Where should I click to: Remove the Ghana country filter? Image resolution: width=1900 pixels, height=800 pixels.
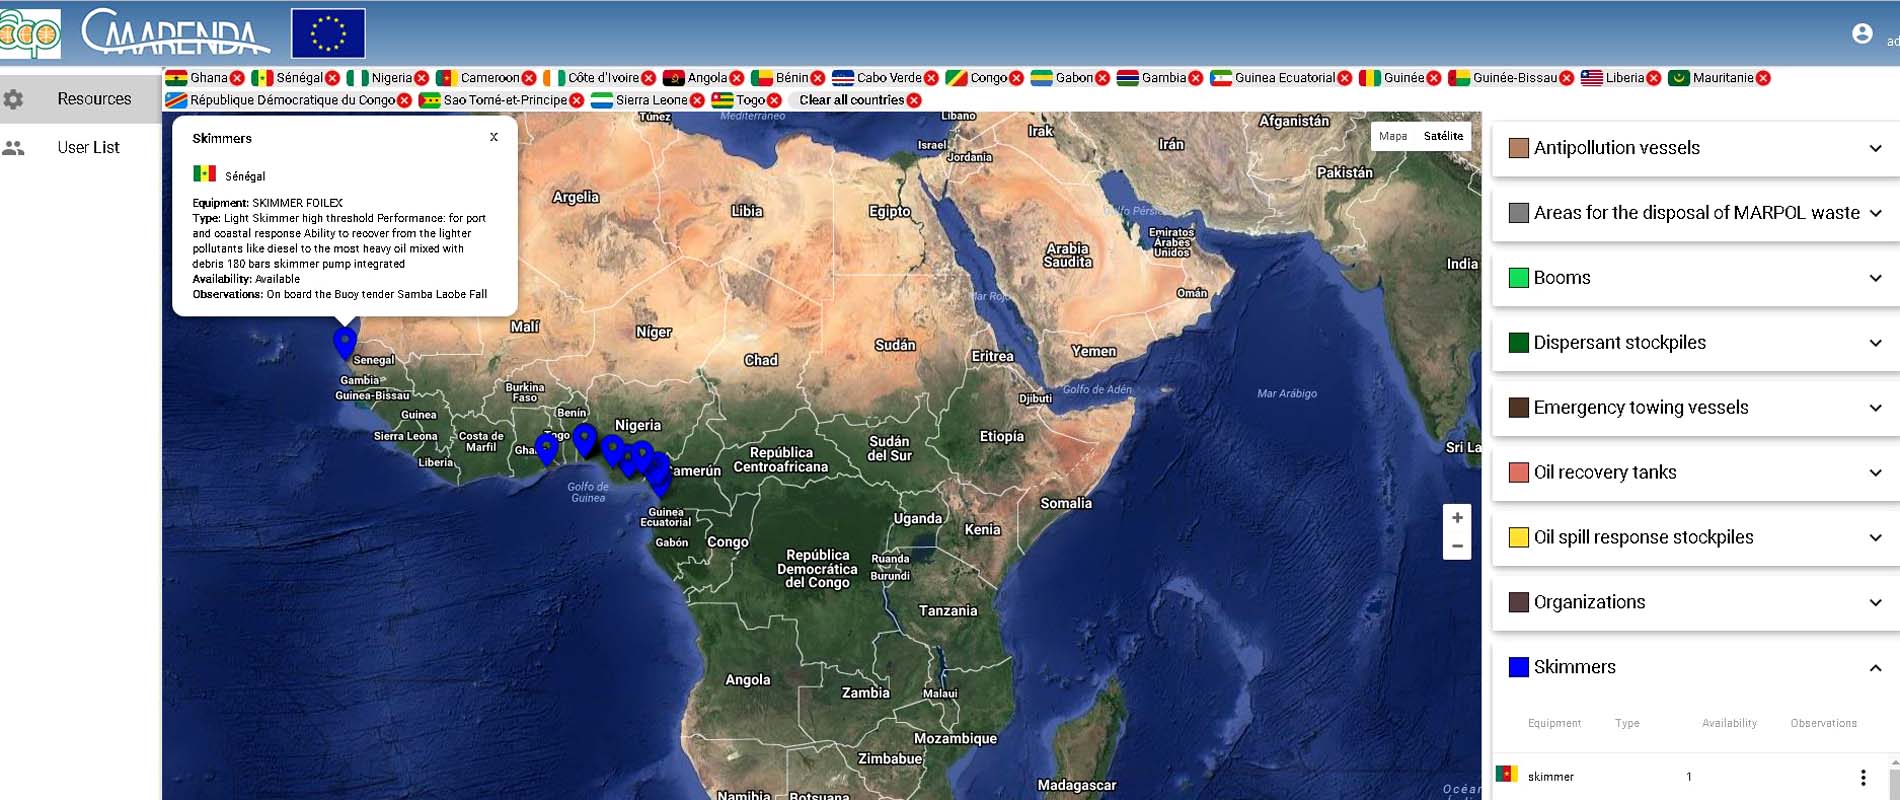click(x=237, y=78)
